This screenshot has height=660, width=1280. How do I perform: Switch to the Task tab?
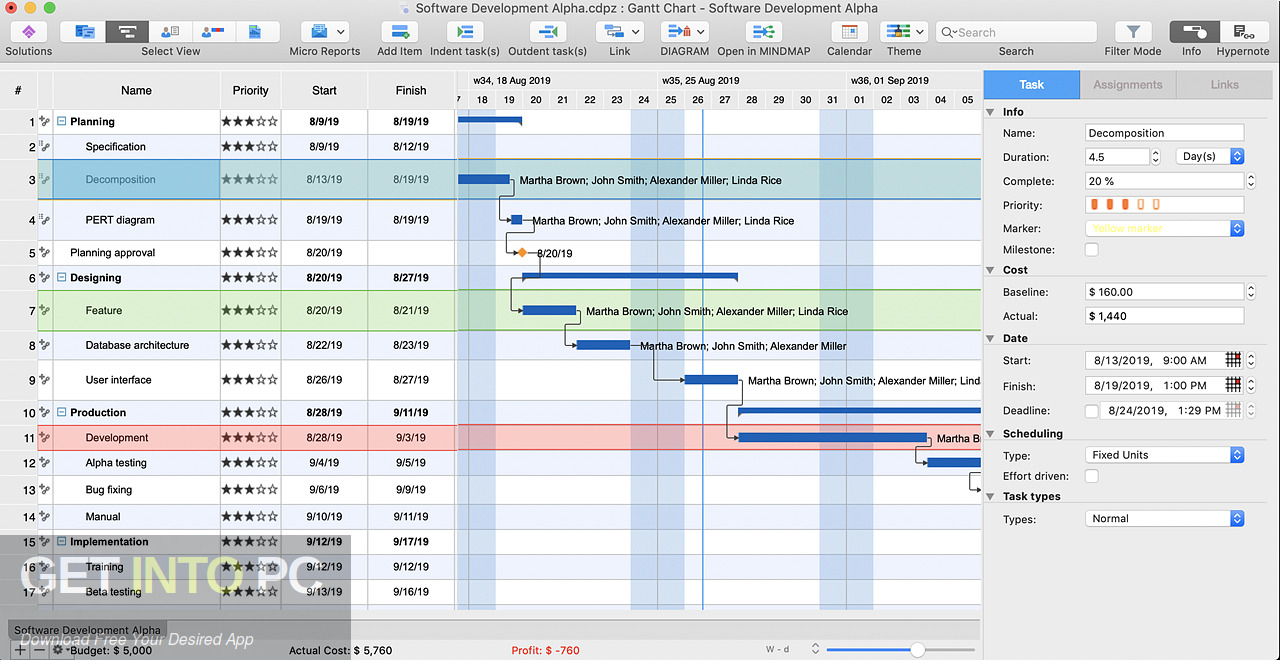(x=1031, y=85)
